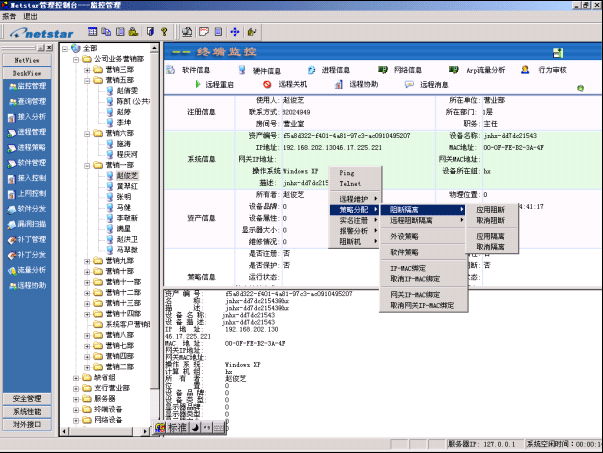Screen dimensions: 603x453
Task: Collapse the 营销六部 folder node
Action: pos(87,134)
